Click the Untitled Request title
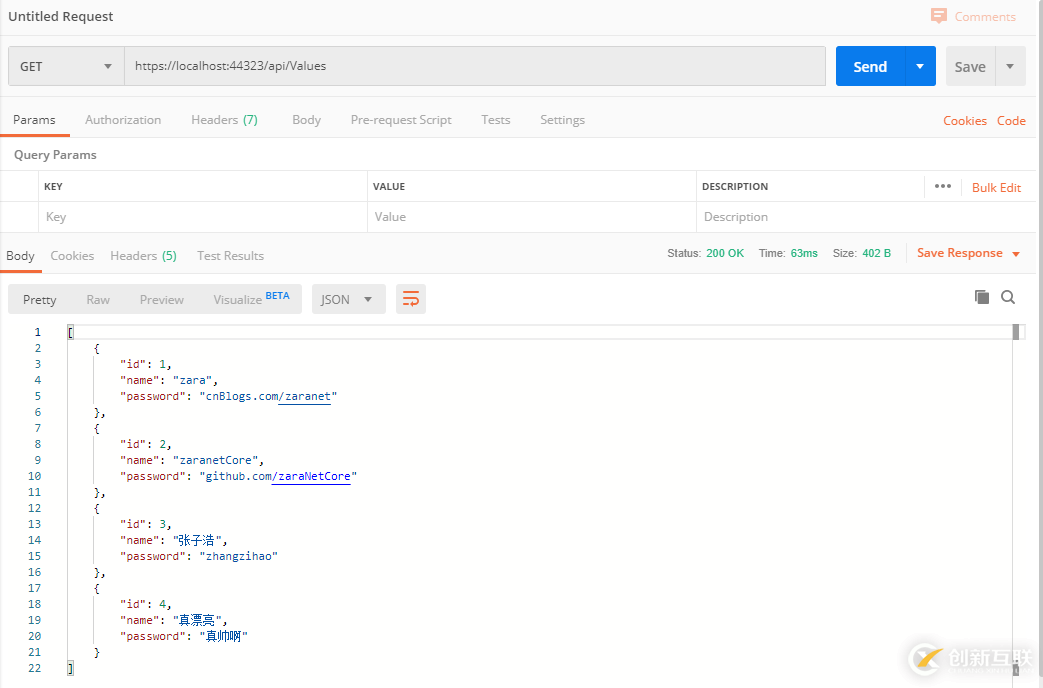Viewport: 1043px width, 688px height. [x=61, y=16]
